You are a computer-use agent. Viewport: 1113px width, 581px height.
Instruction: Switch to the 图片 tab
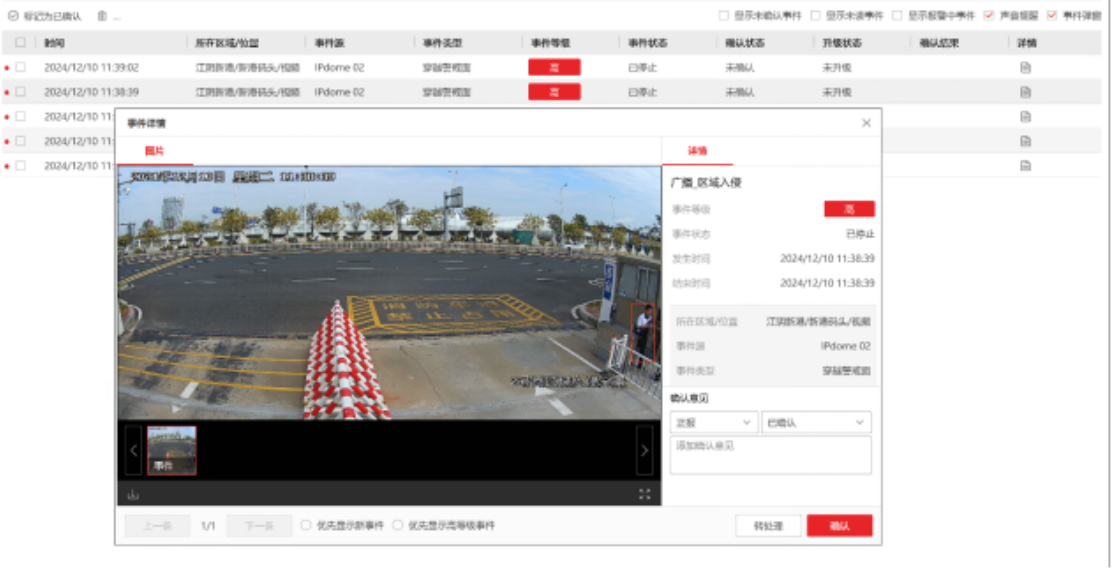pyautogui.click(x=154, y=151)
